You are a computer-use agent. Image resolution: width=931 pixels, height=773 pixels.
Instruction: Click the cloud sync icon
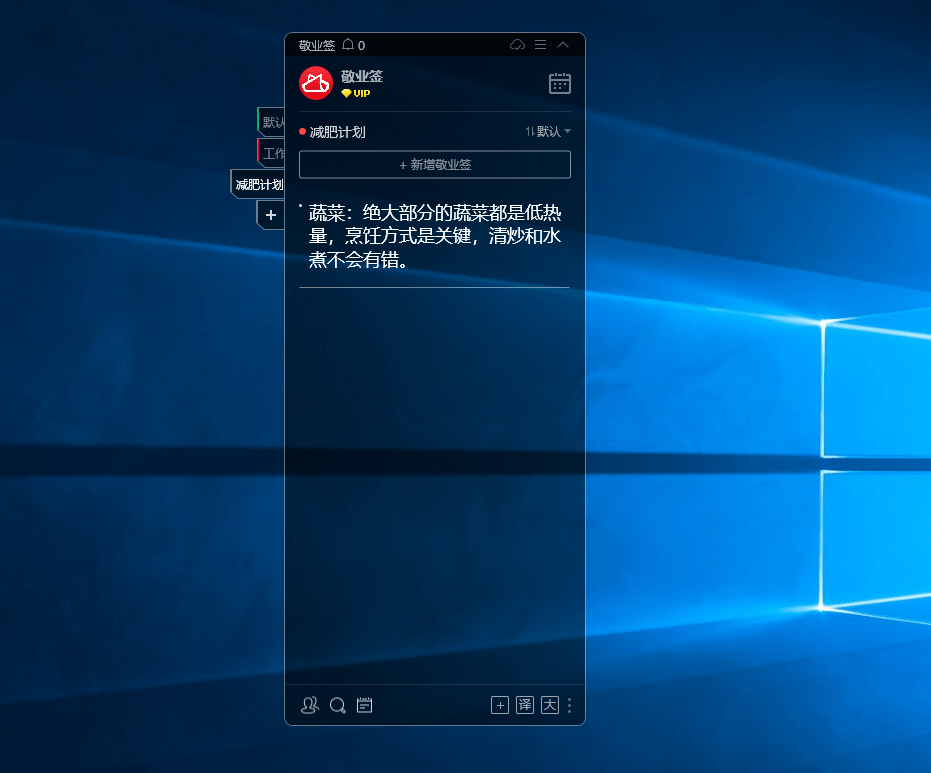click(517, 44)
